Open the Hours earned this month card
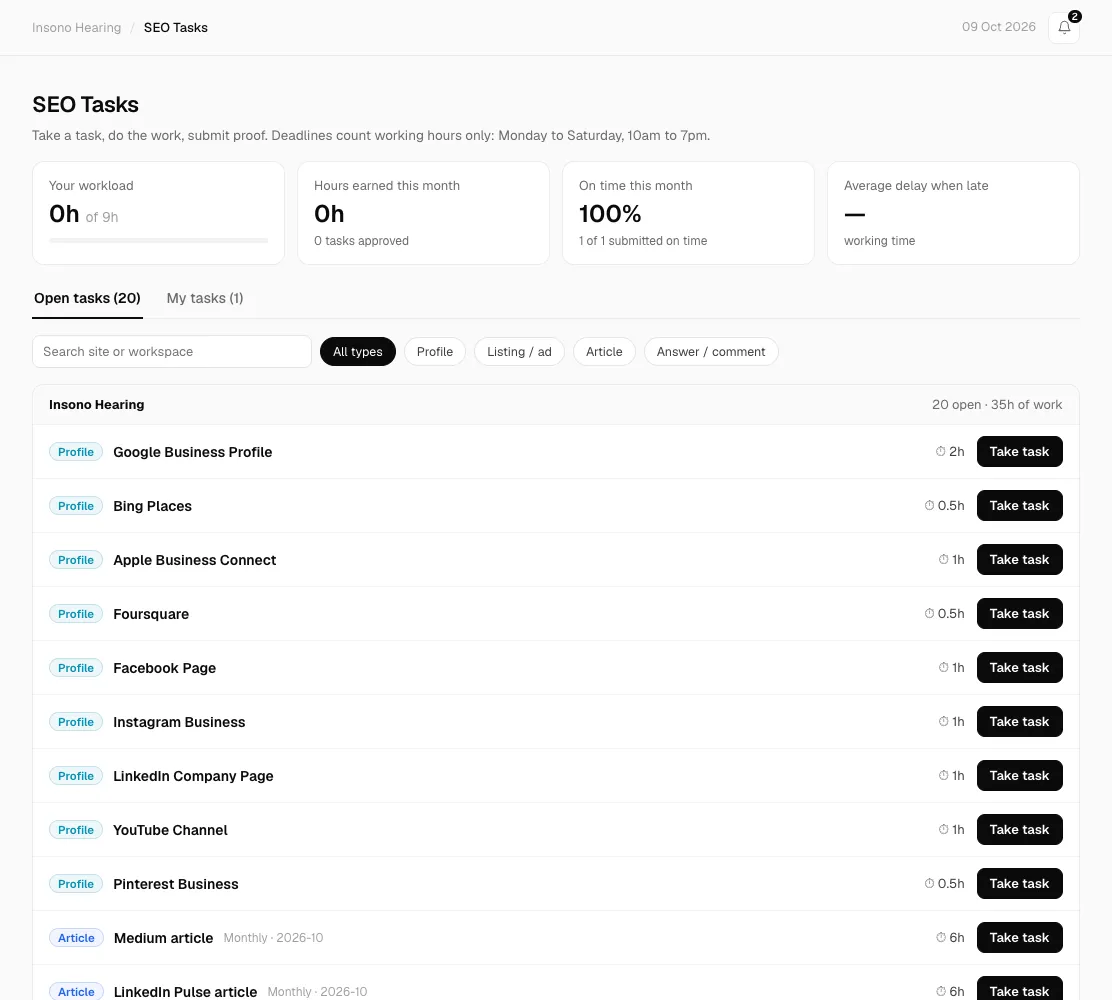The height and width of the screenshot is (1000, 1112). point(423,213)
